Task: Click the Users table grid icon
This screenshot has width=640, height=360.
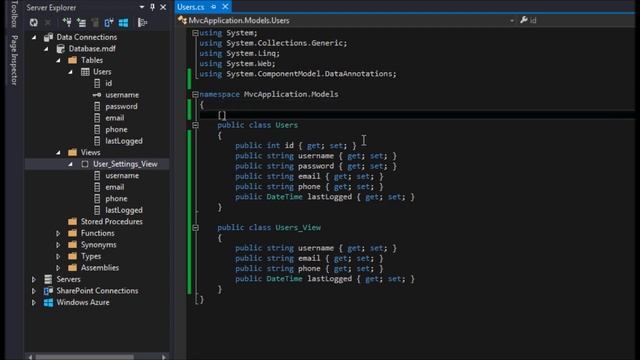Action: coord(85,72)
